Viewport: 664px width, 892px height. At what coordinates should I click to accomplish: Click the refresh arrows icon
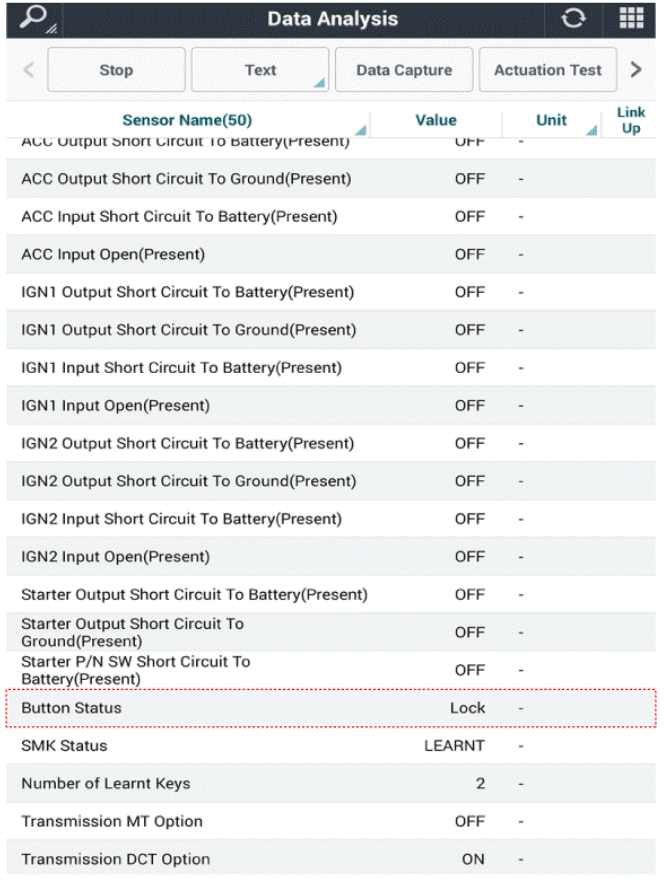click(573, 19)
